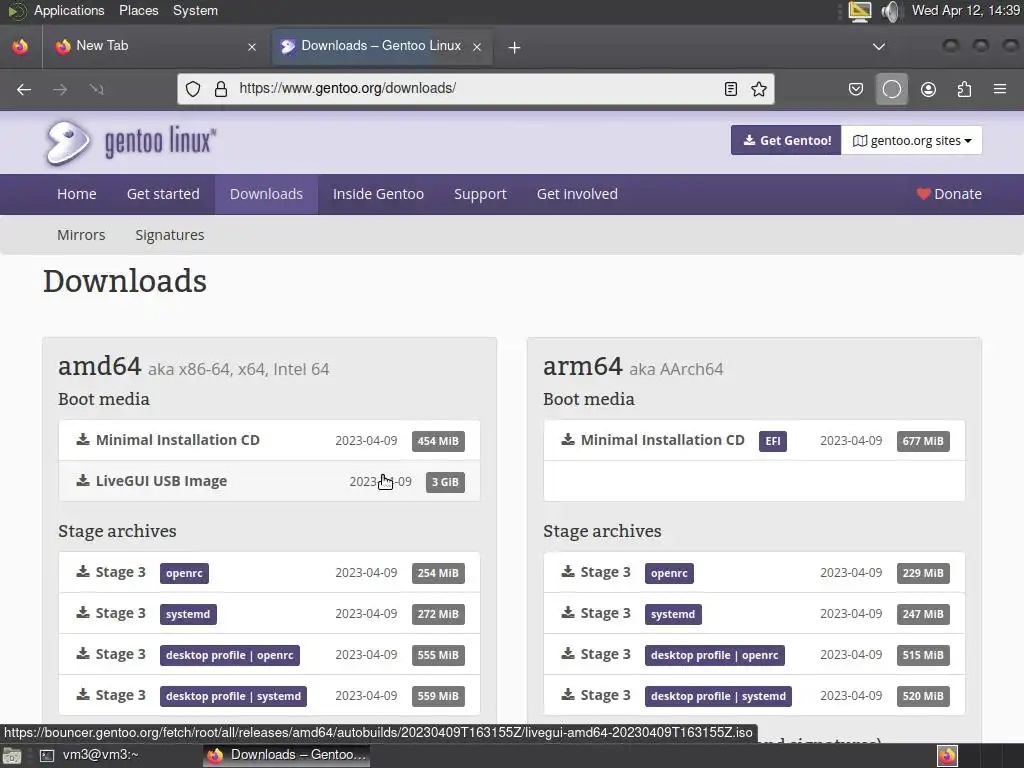1024x768 pixels.
Task: Click download icon for amd64 Stage 3 systemd
Action: (83, 613)
